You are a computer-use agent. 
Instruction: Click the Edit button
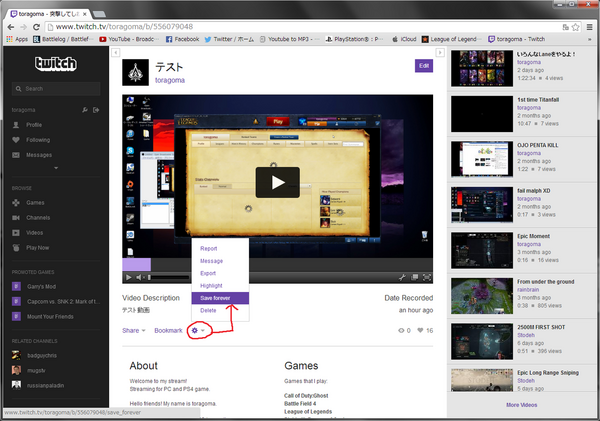(424, 66)
